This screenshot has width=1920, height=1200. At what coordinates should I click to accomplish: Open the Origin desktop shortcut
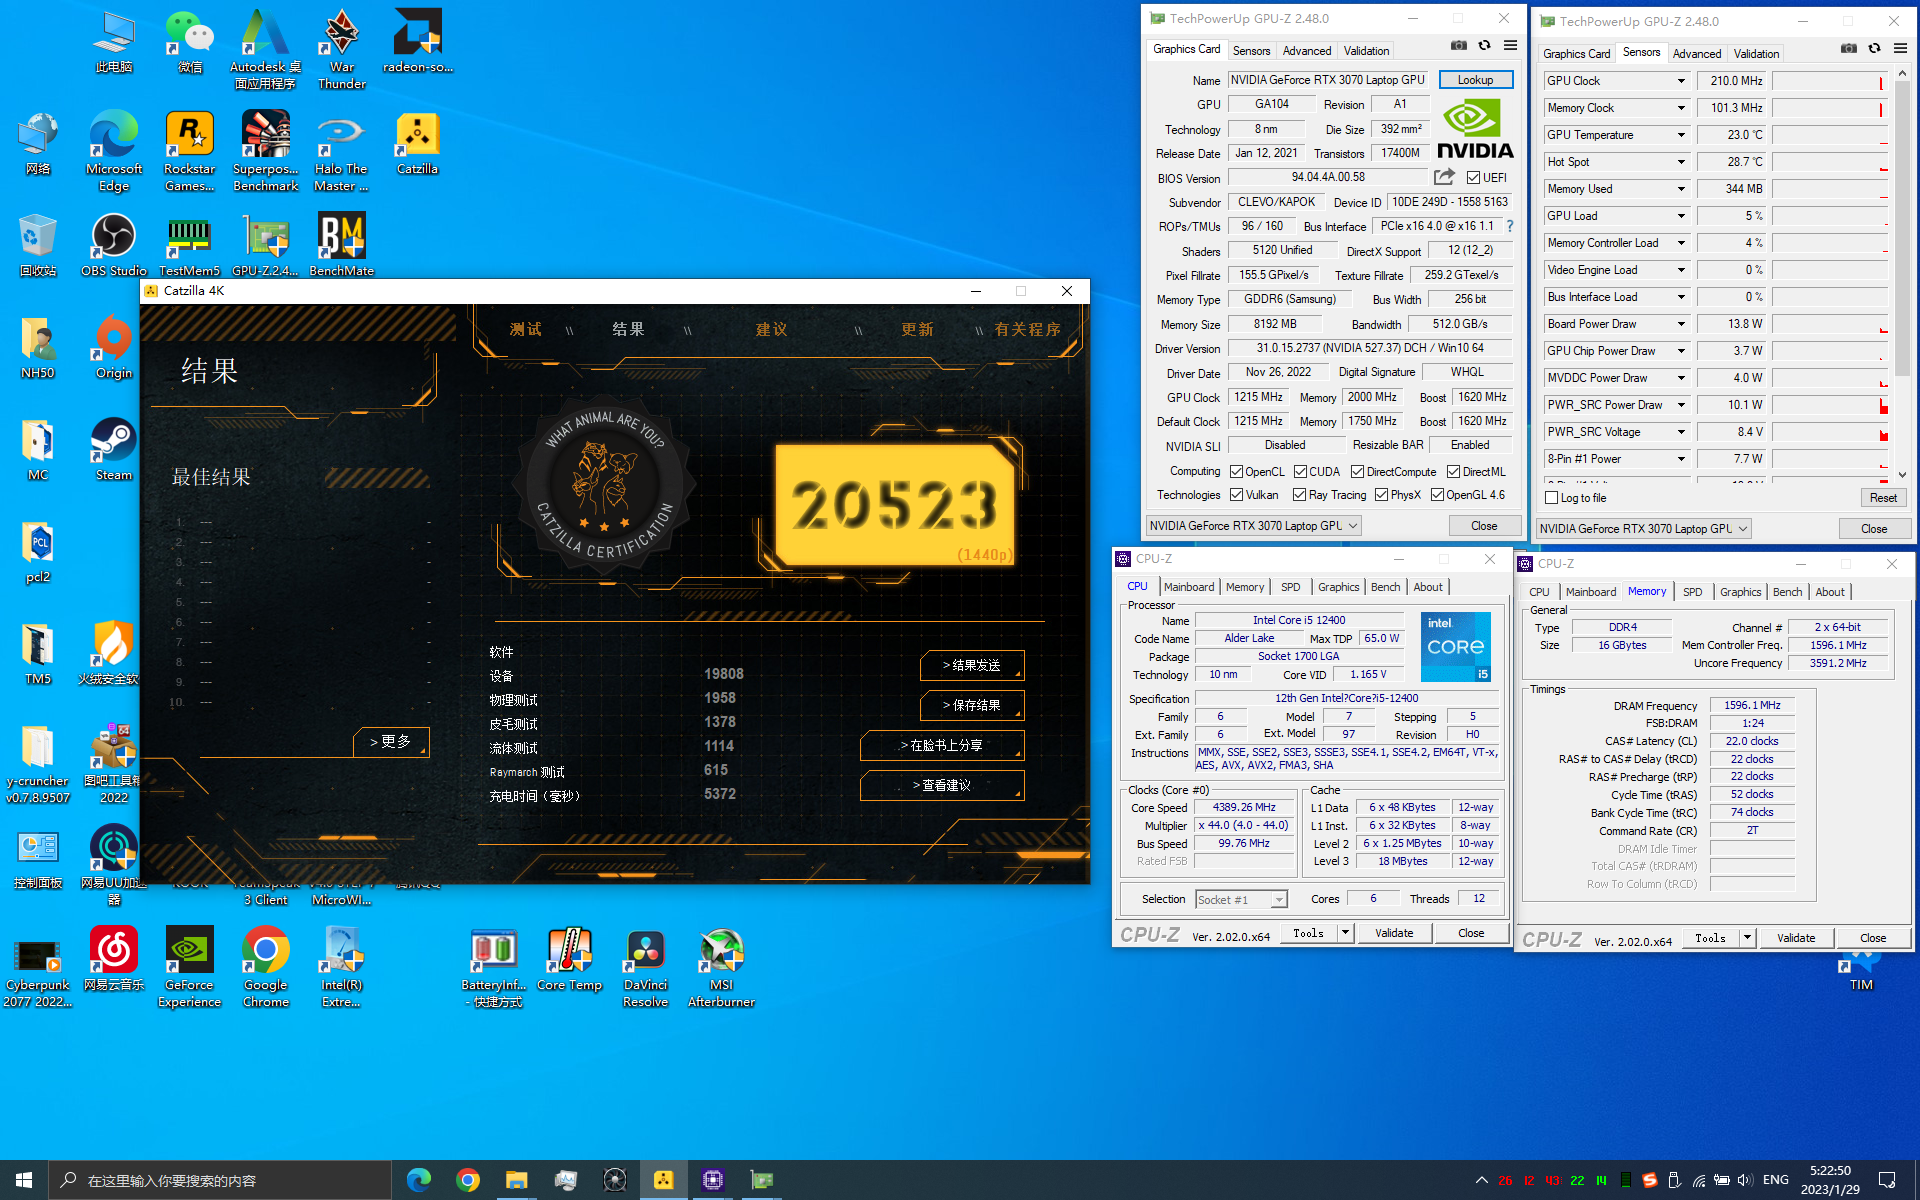114,348
